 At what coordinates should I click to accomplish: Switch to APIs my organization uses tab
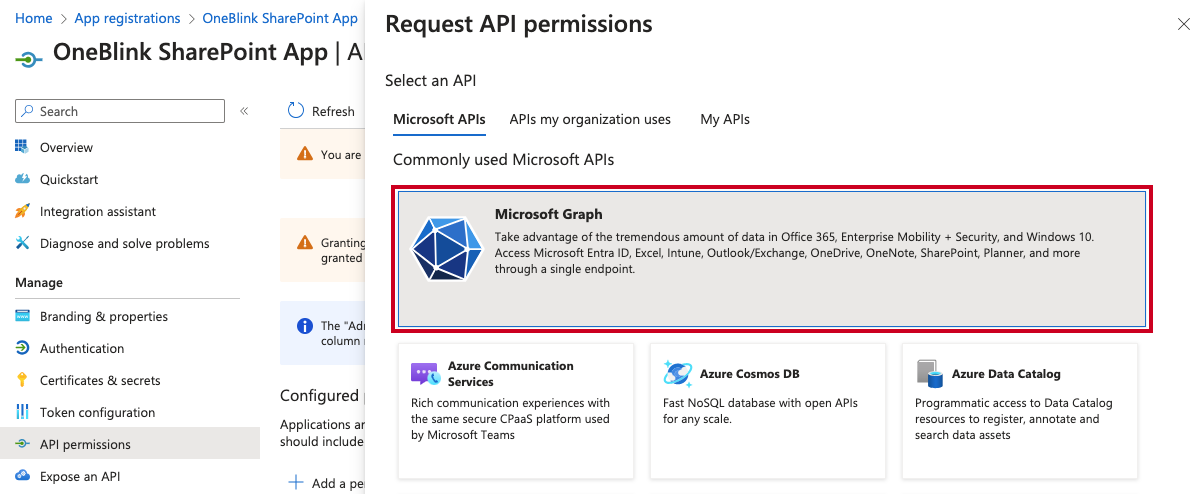[590, 119]
